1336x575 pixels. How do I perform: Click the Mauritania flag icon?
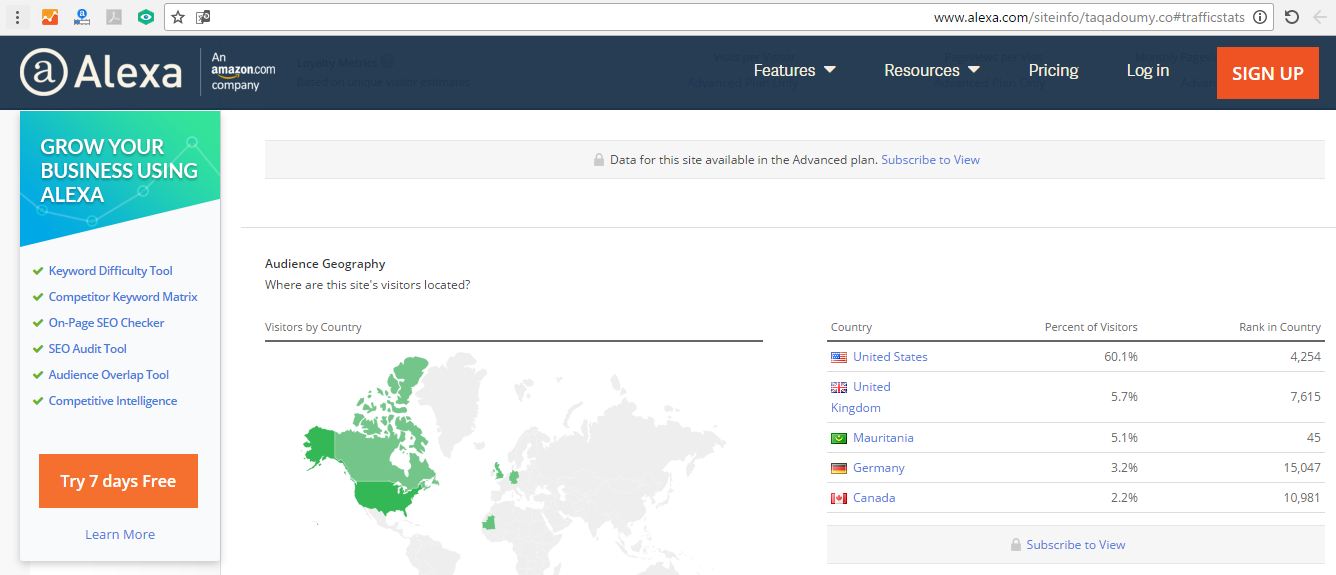[x=838, y=438]
